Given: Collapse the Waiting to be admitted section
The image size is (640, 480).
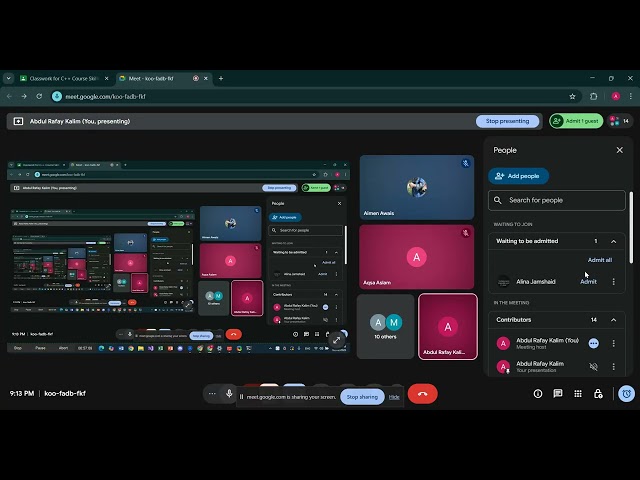Looking at the screenshot, I should click(x=614, y=241).
